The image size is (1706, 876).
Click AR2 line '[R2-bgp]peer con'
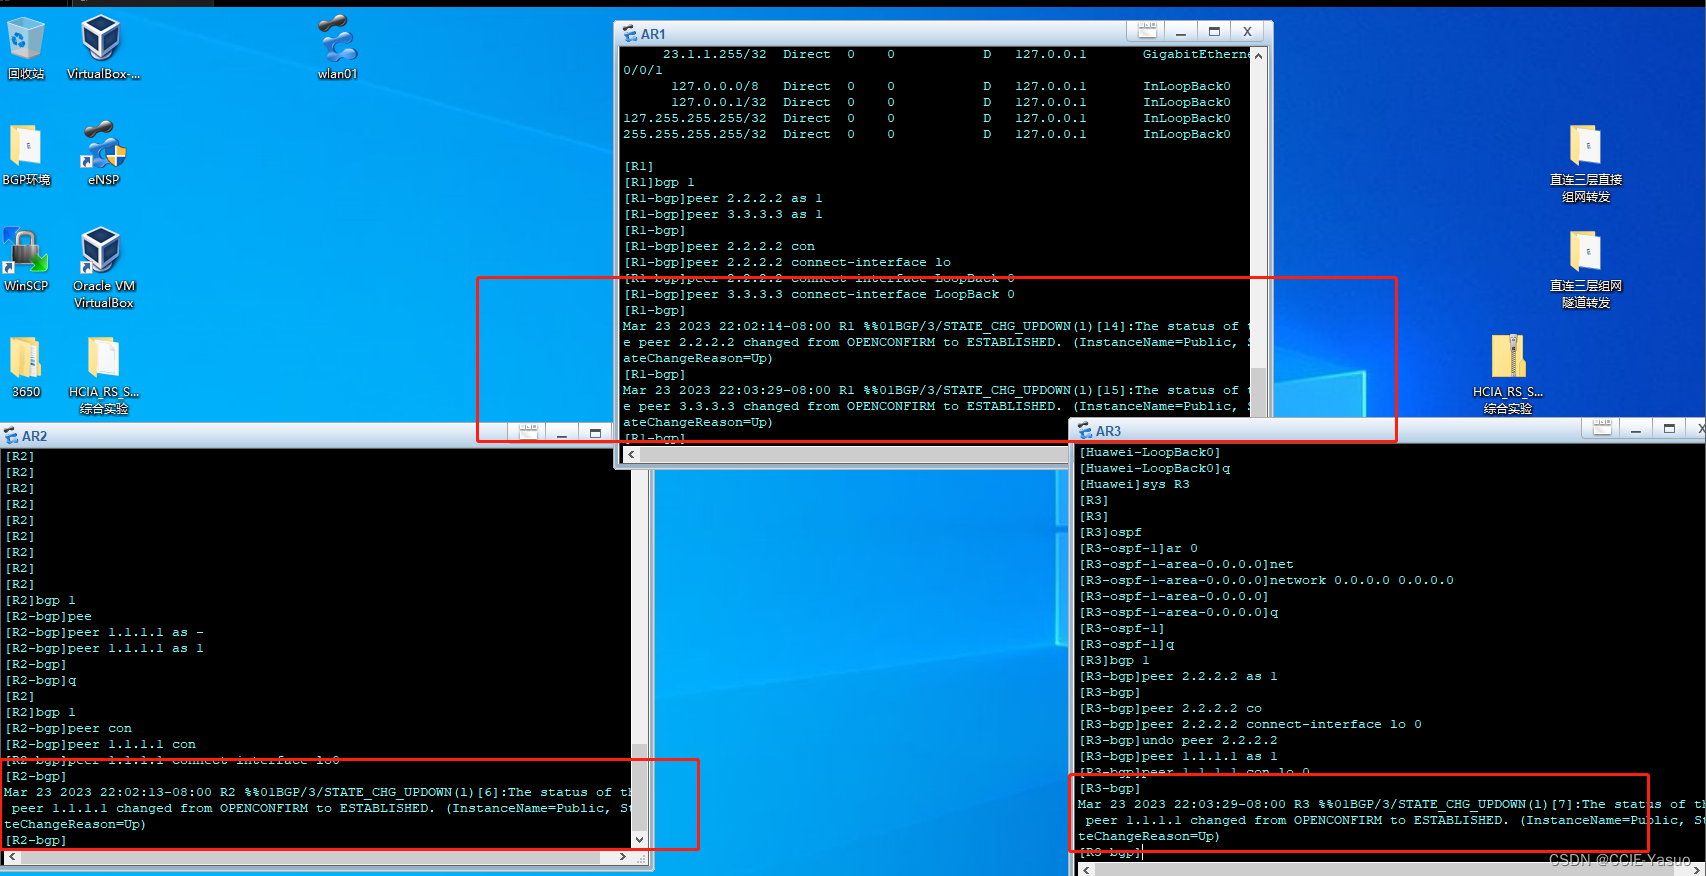click(x=69, y=728)
